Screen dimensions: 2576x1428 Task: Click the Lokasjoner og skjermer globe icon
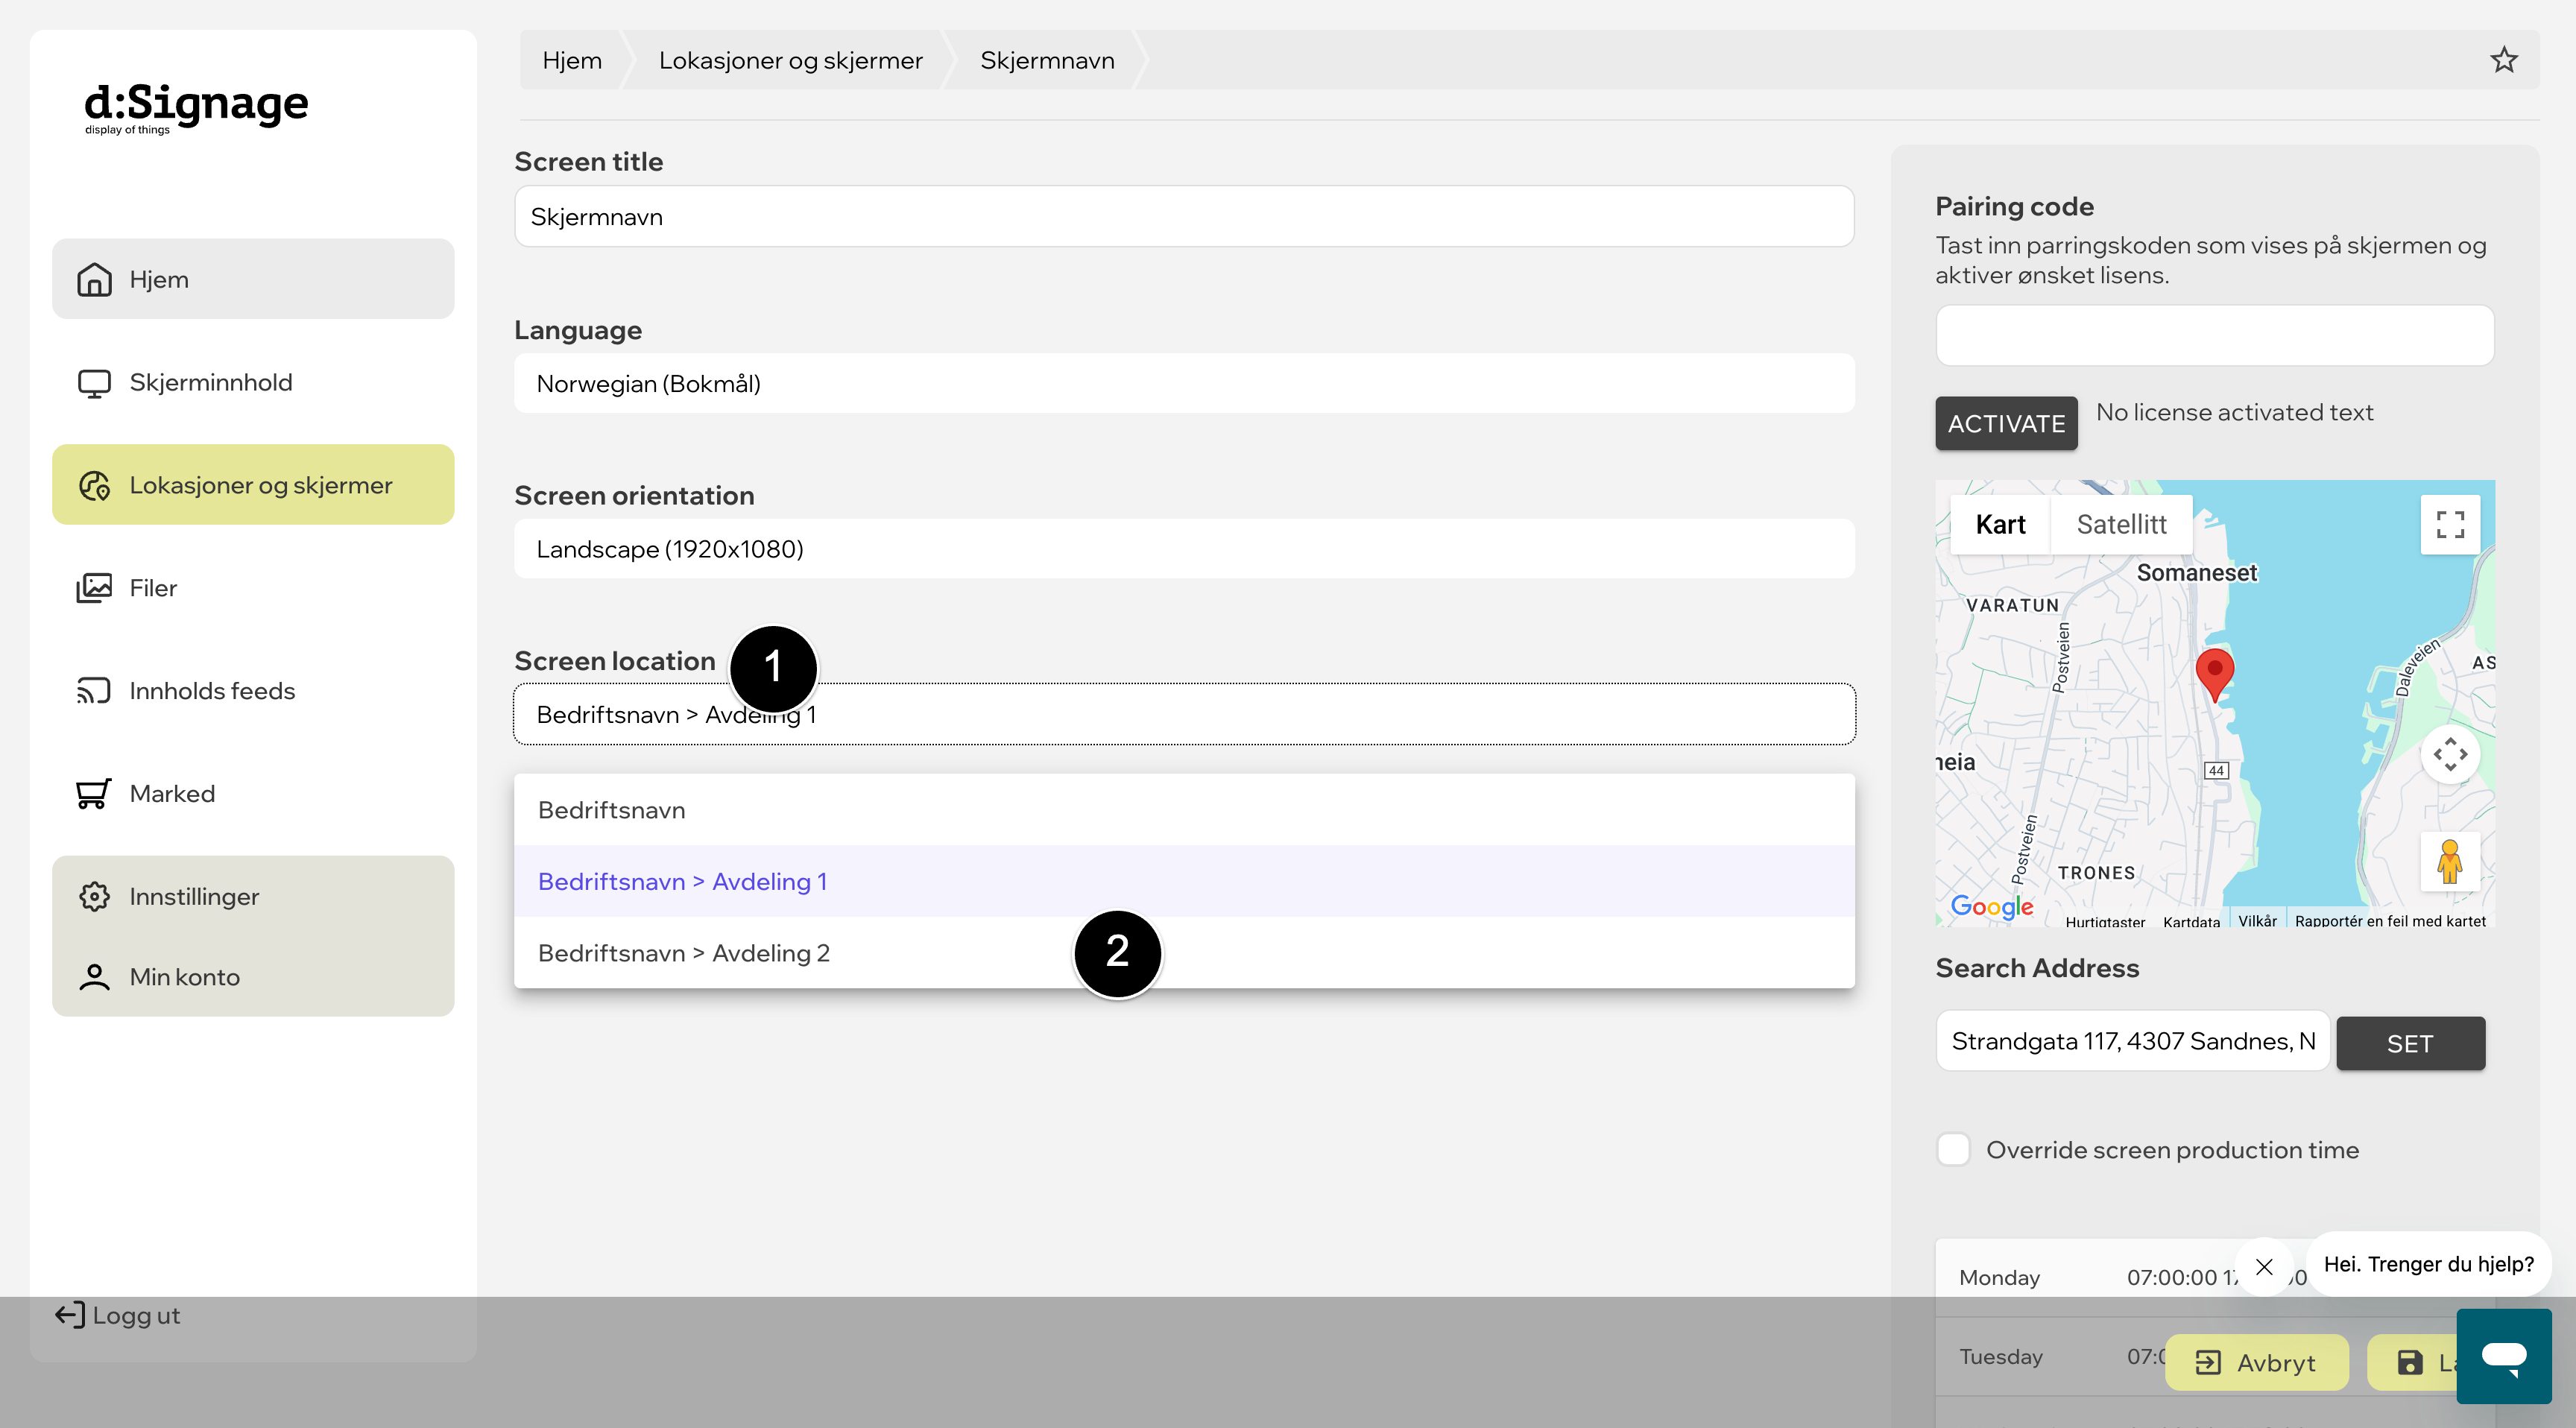point(94,485)
